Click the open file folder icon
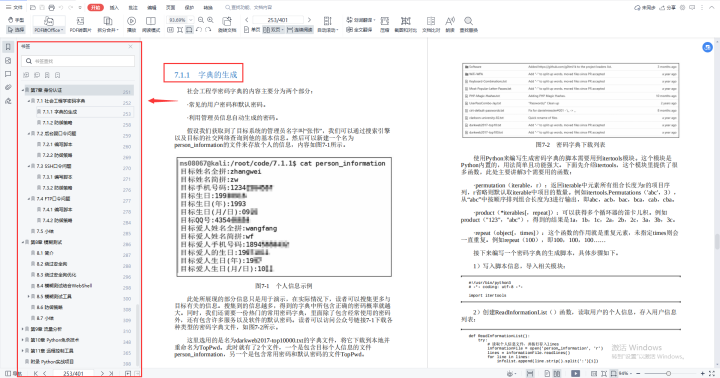Image resolution: width=720 pixels, height=378 pixels. point(33,7)
